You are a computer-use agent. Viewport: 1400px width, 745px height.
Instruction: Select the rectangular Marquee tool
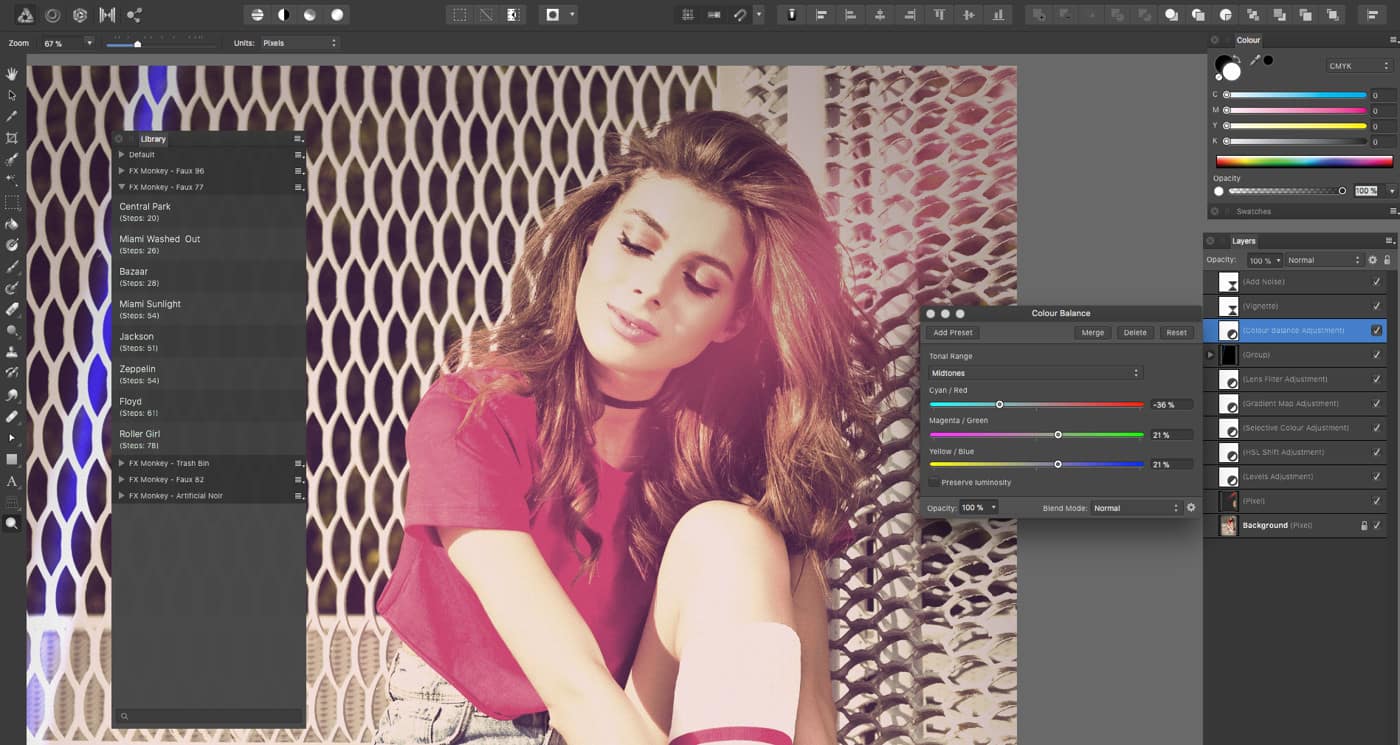(x=12, y=202)
